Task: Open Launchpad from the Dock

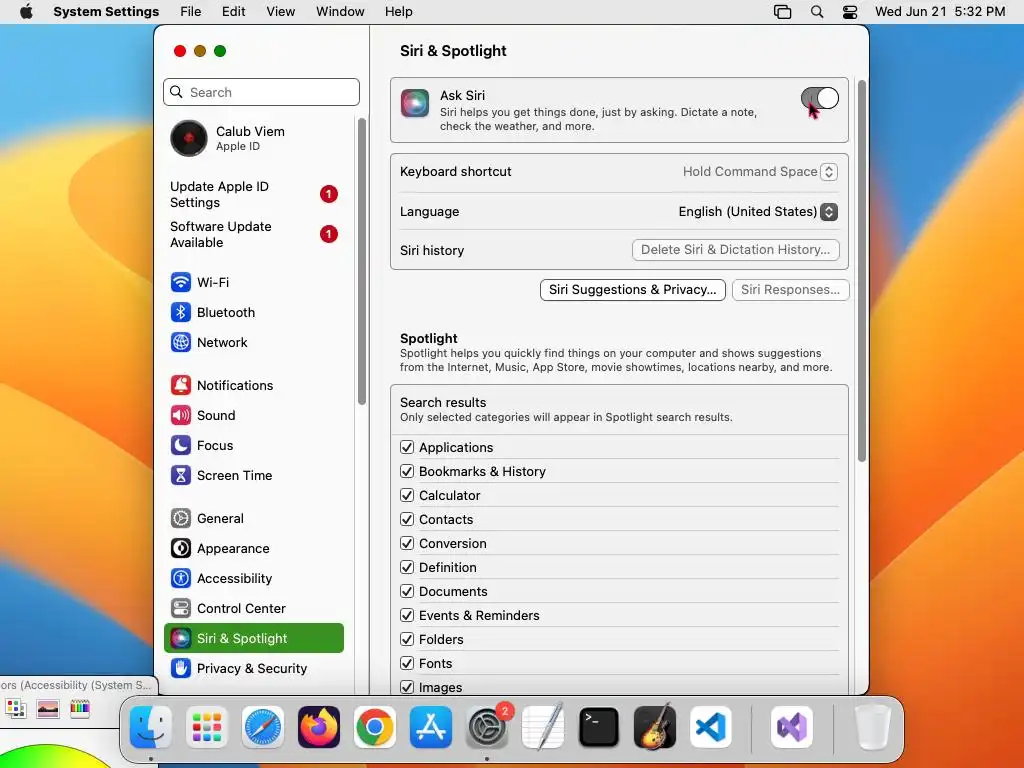Action: (207, 727)
